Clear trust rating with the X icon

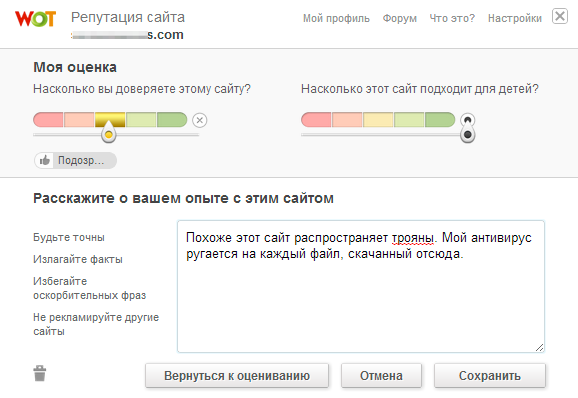(x=199, y=120)
